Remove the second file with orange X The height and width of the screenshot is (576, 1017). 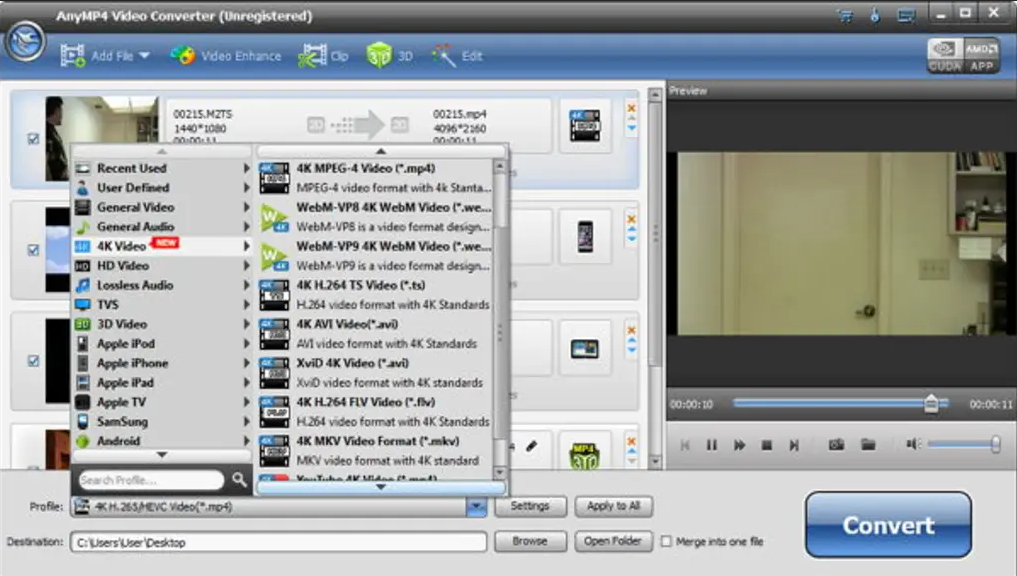pyautogui.click(x=631, y=219)
